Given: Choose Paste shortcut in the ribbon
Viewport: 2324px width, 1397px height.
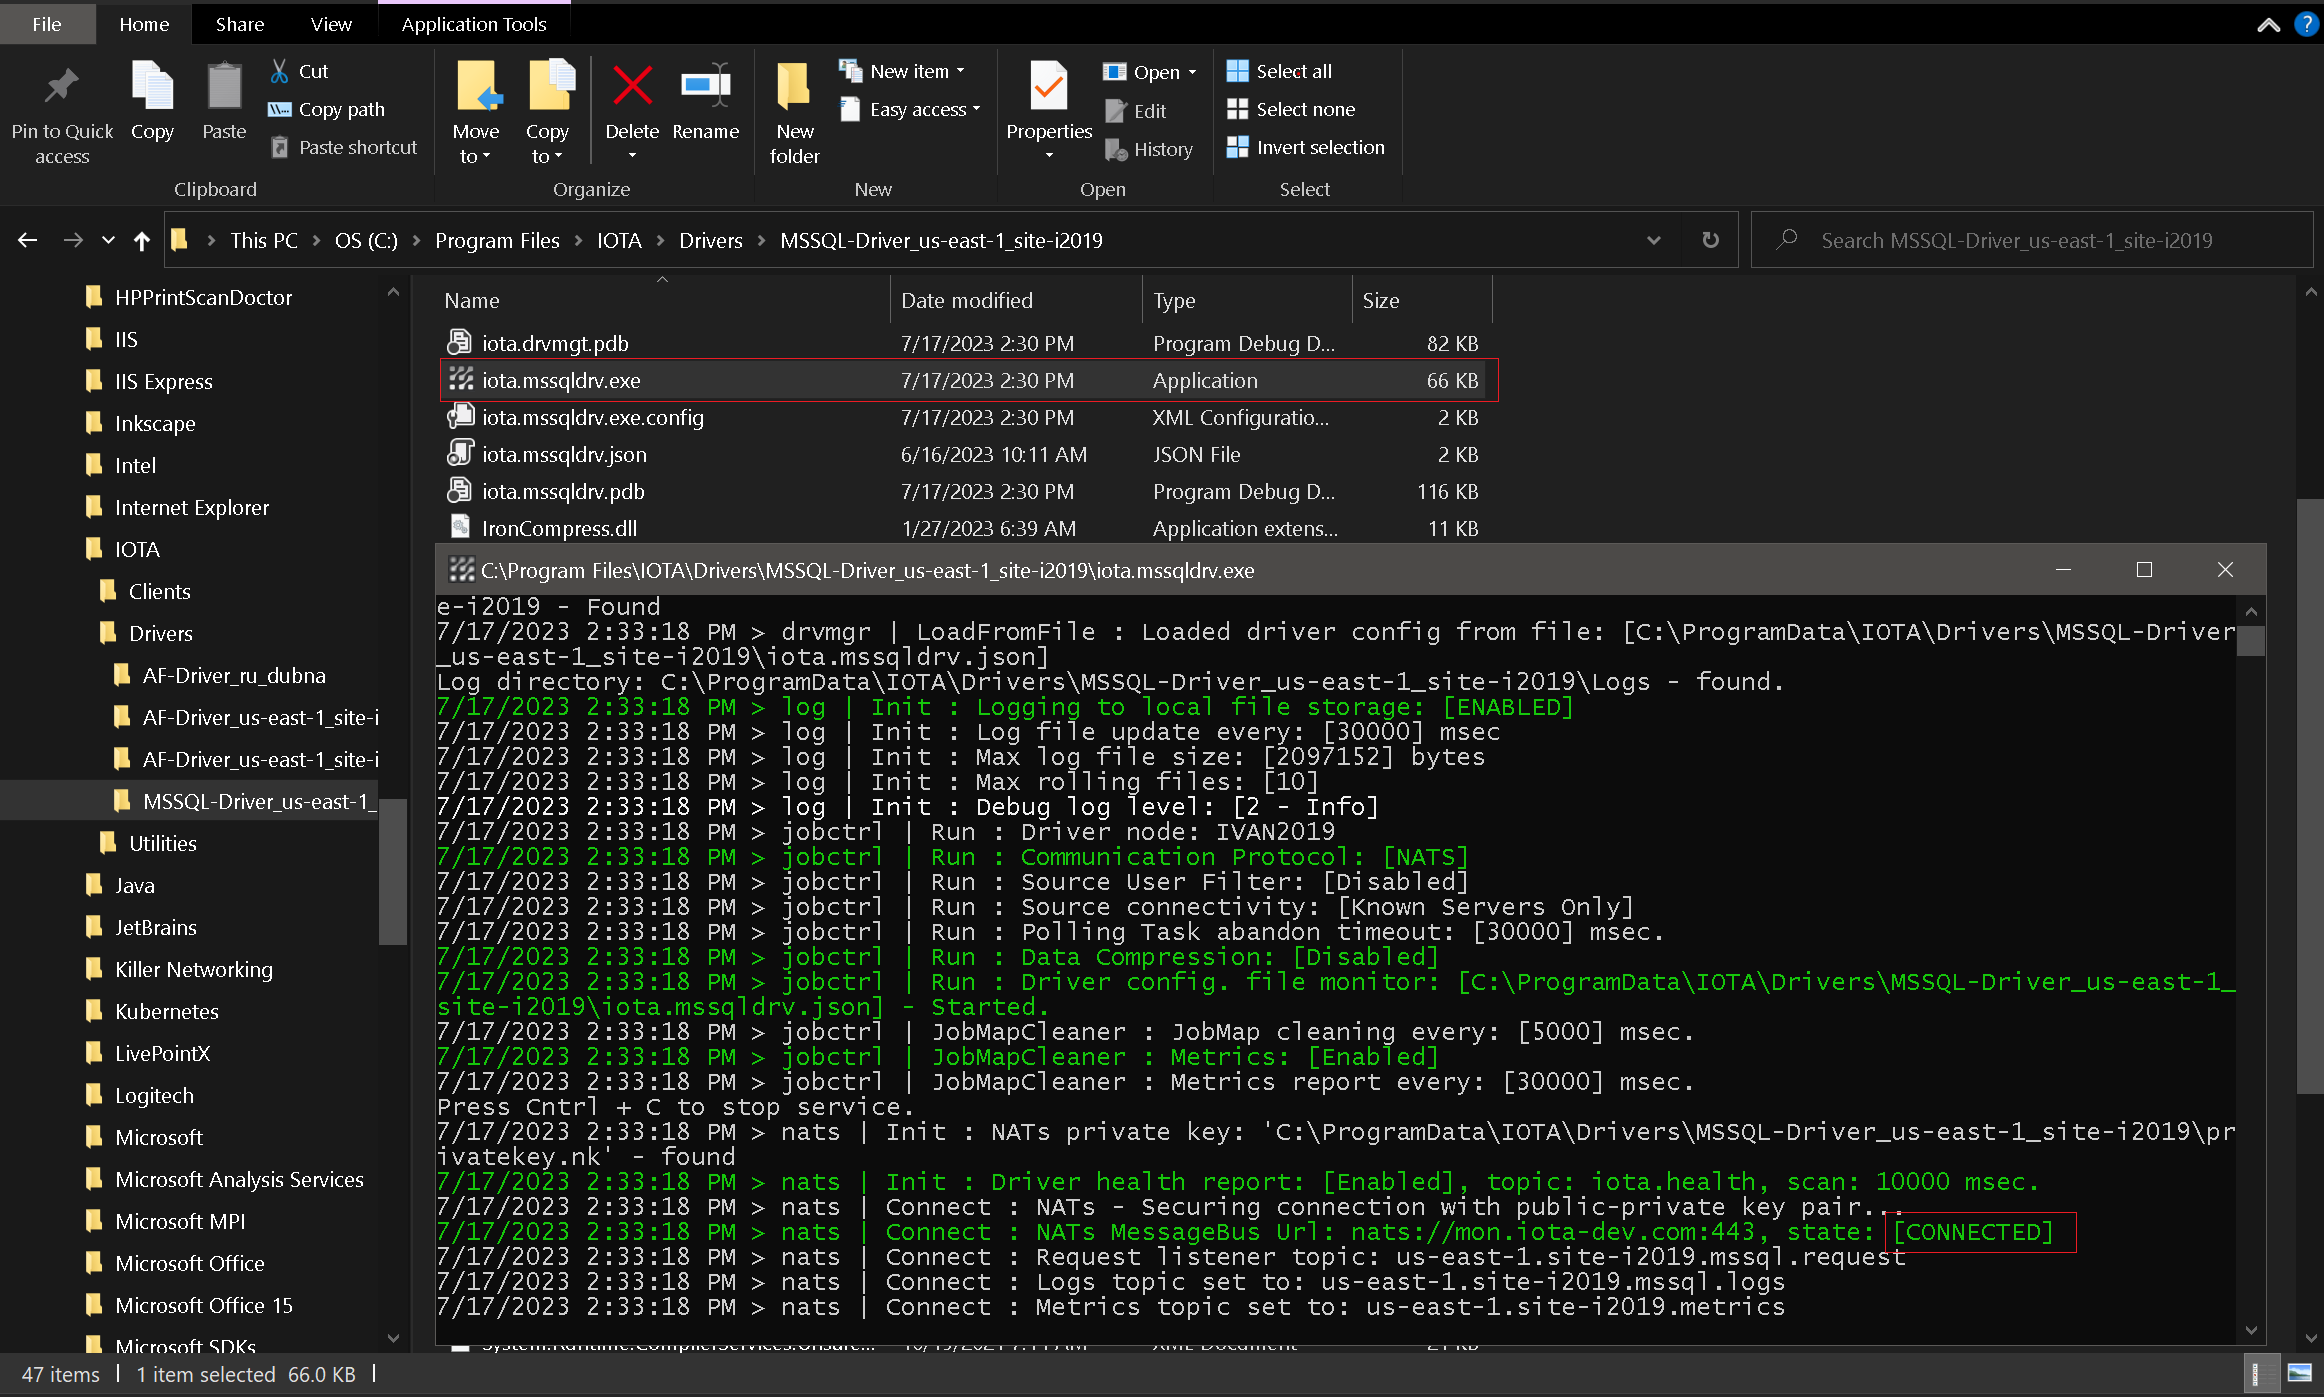Looking at the screenshot, I should point(344,147).
